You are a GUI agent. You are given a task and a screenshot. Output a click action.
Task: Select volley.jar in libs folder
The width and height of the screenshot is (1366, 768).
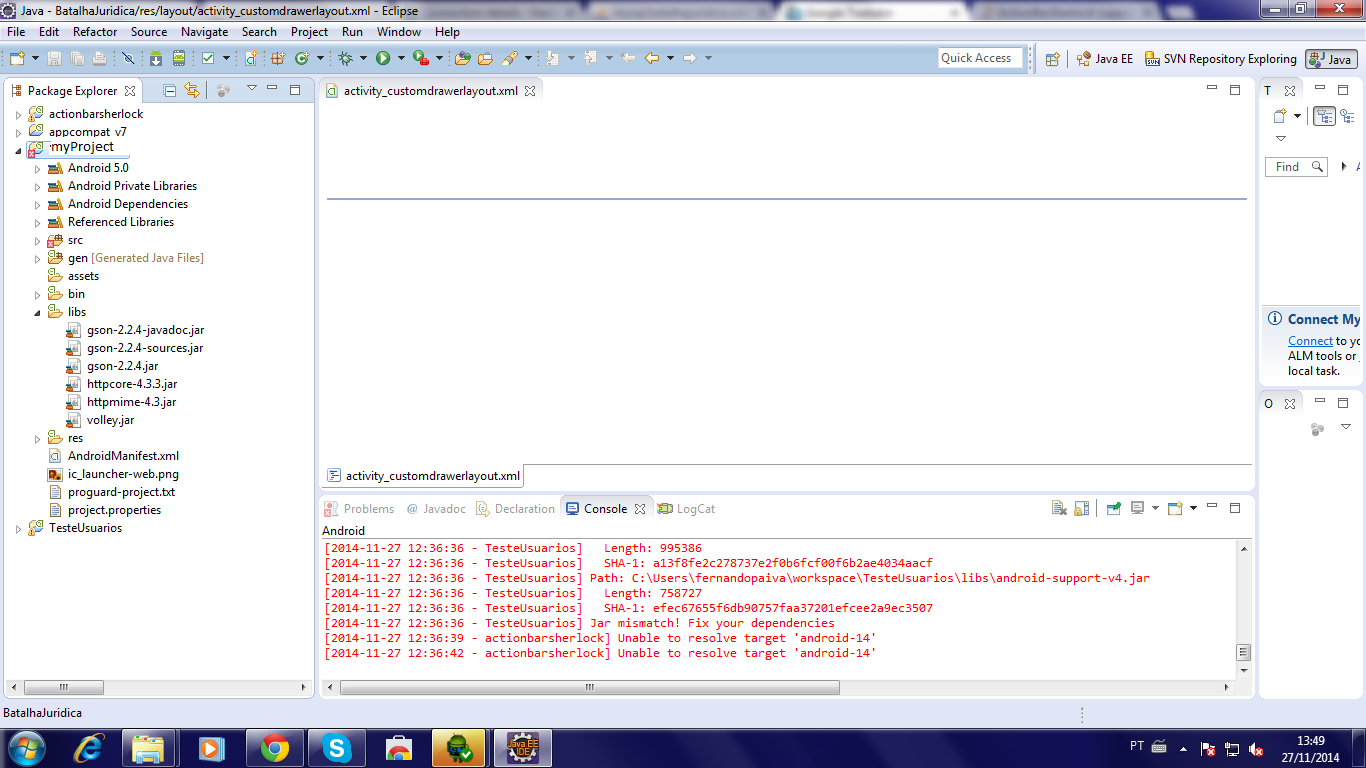(x=110, y=420)
